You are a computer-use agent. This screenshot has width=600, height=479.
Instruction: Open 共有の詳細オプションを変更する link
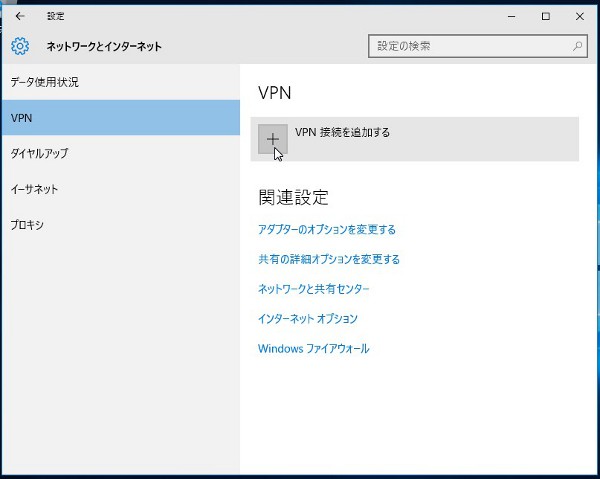[328, 259]
